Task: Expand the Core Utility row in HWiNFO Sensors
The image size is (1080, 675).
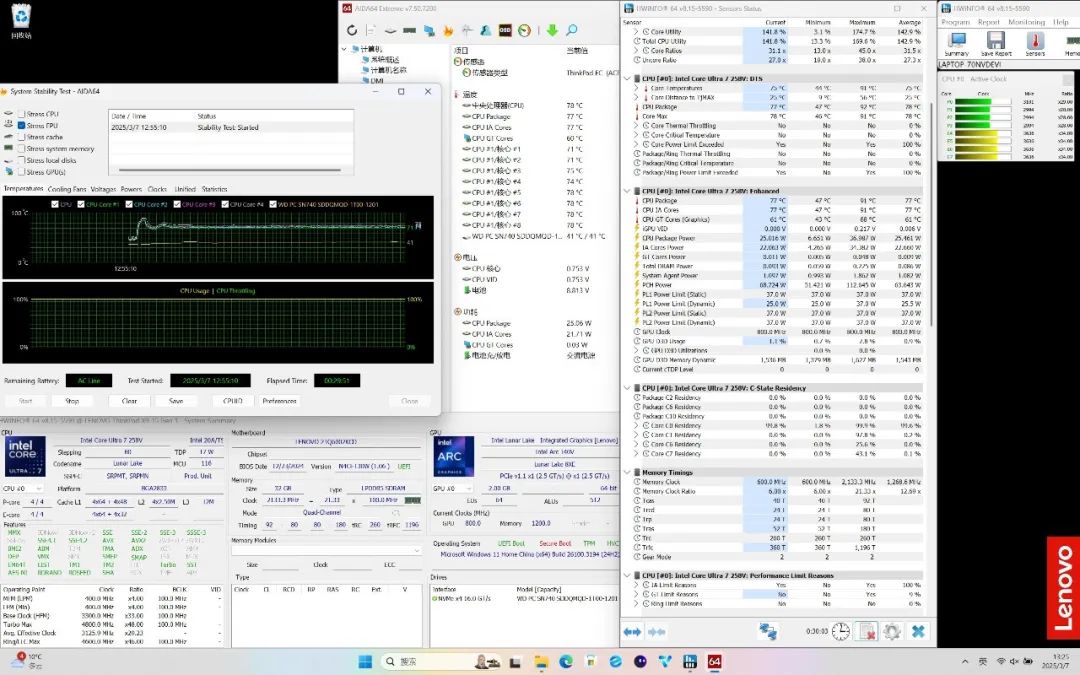Action: pyautogui.click(x=636, y=32)
